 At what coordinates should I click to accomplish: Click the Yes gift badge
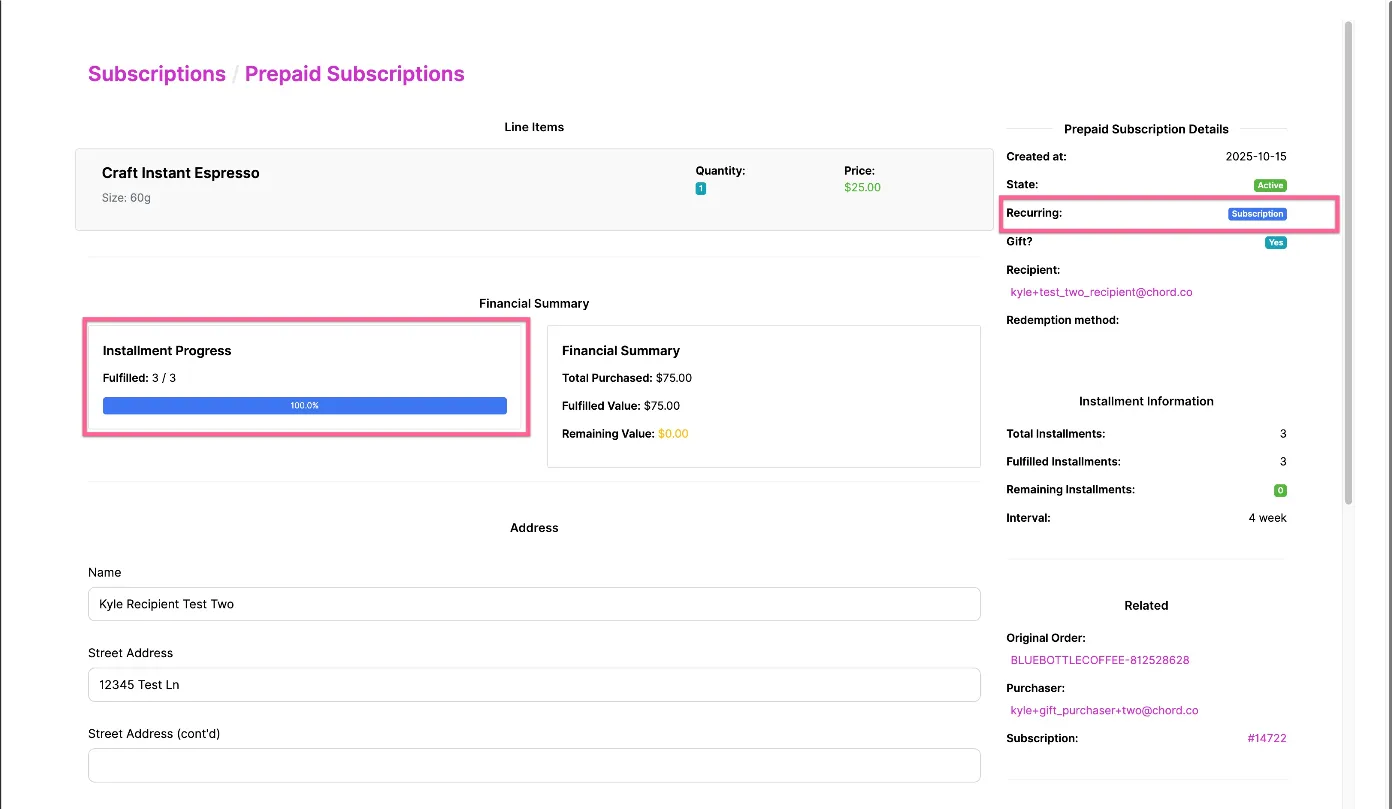pyautogui.click(x=1275, y=242)
